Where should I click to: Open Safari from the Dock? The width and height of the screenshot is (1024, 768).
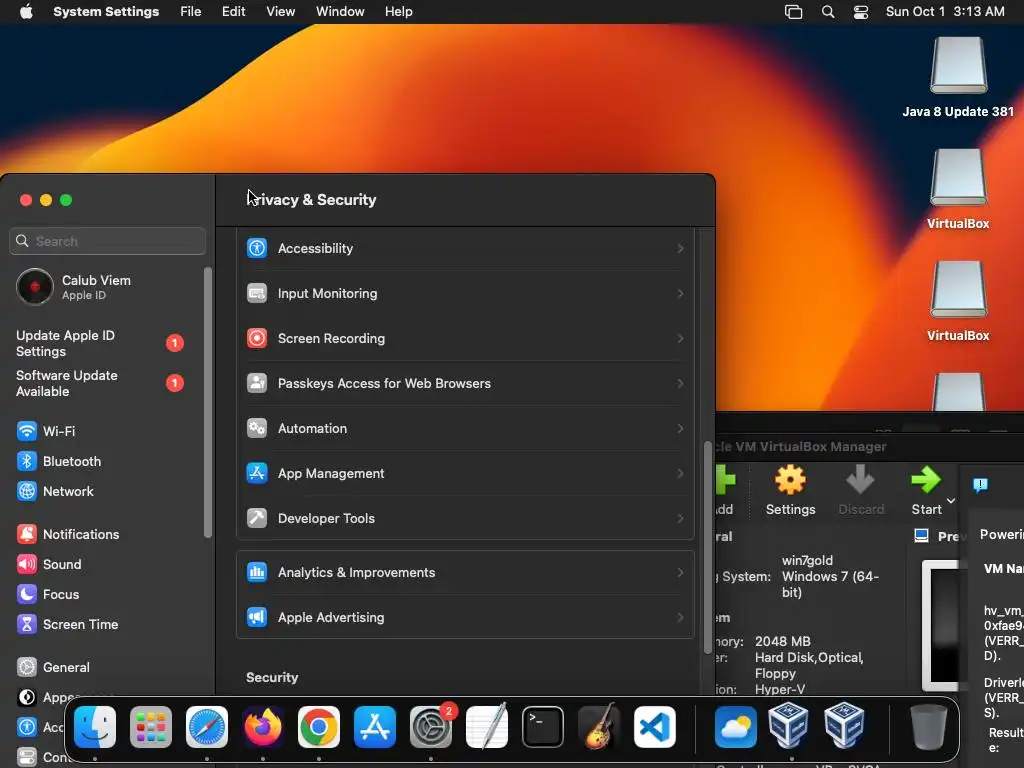pyautogui.click(x=207, y=727)
